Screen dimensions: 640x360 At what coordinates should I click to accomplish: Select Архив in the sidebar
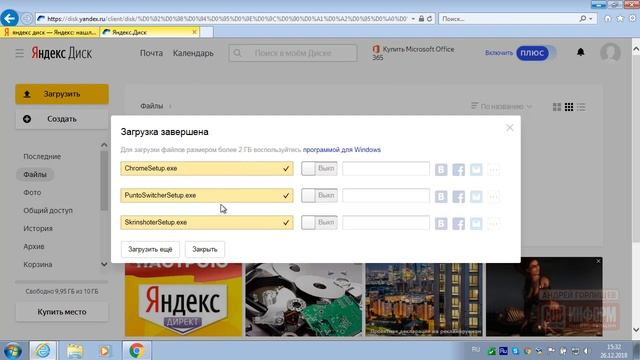pyautogui.click(x=34, y=246)
